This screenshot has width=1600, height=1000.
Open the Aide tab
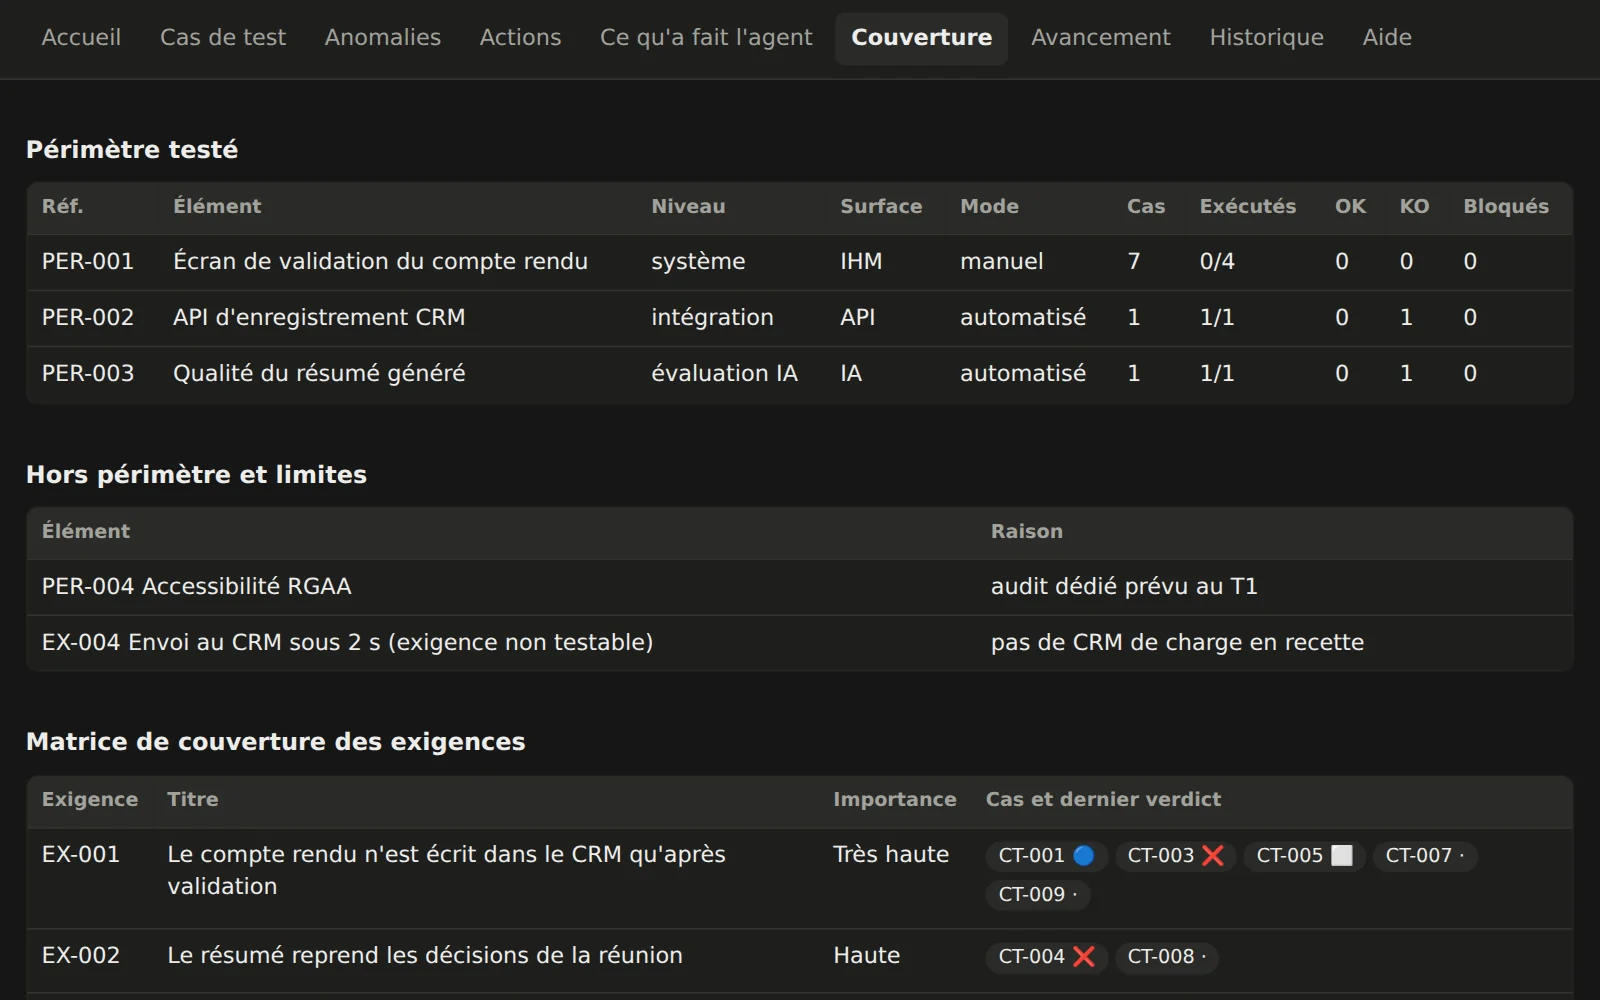[x=1387, y=38]
